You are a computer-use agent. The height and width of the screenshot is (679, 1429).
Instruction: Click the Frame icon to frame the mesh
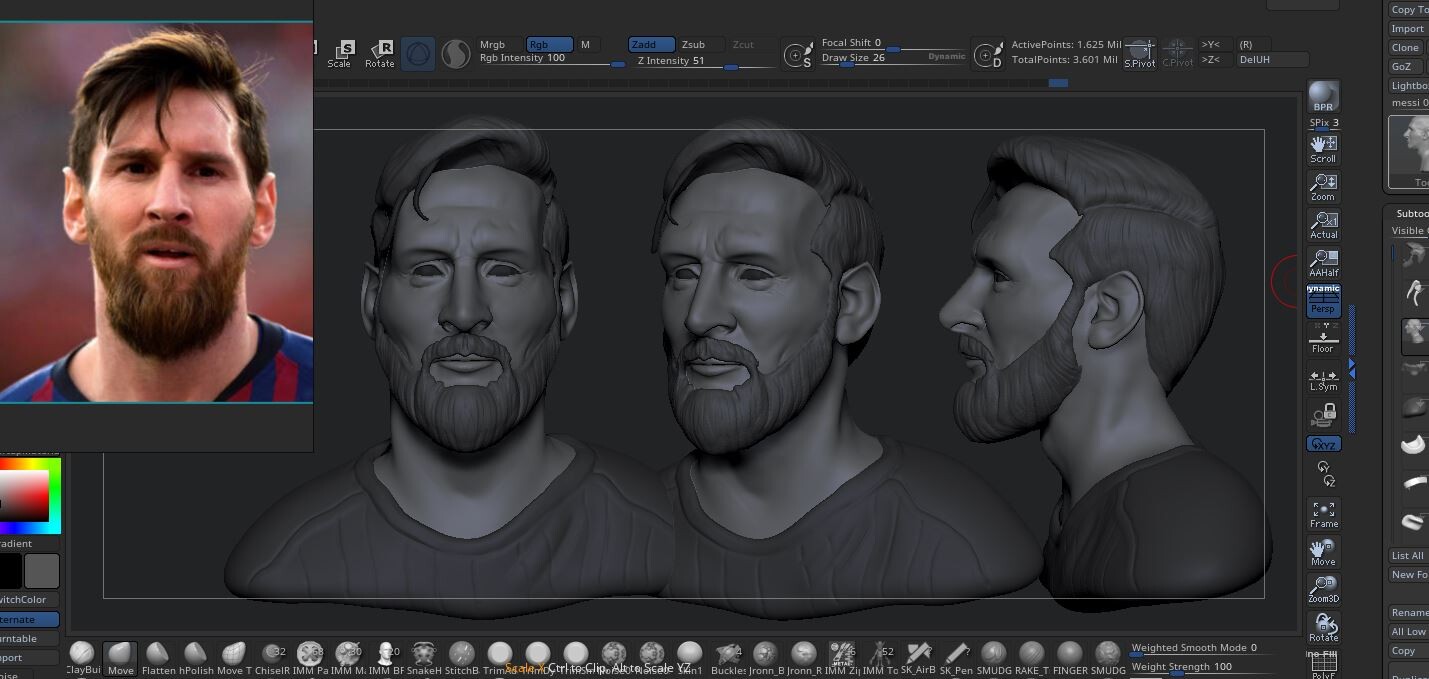[x=1323, y=510]
